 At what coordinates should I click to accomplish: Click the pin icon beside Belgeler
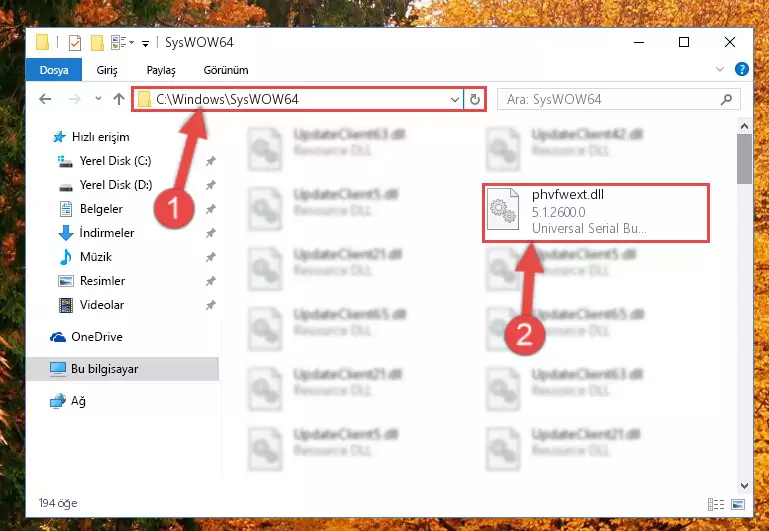click(x=210, y=209)
